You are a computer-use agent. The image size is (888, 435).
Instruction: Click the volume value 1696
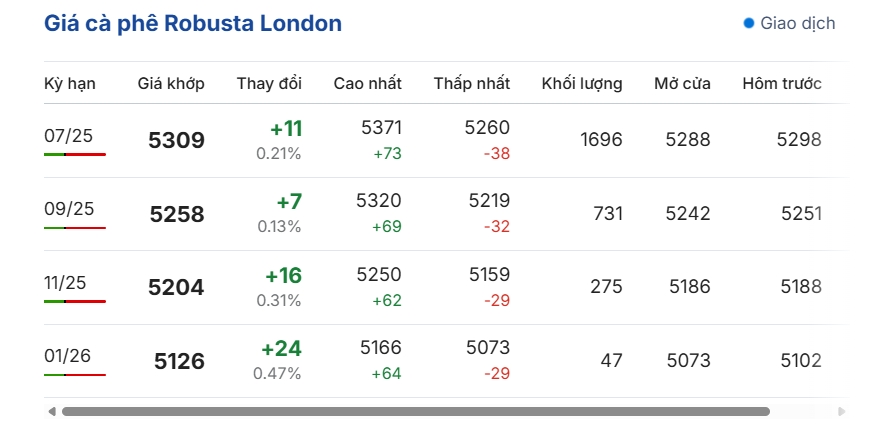601,140
